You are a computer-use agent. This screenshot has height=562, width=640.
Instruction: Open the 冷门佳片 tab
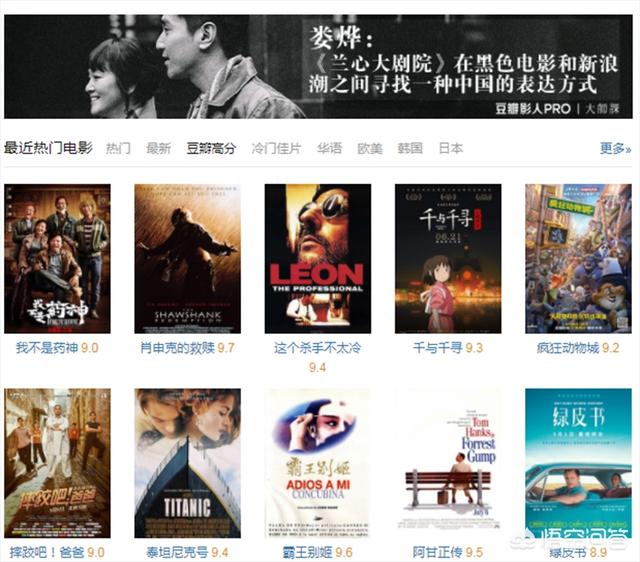point(276,148)
